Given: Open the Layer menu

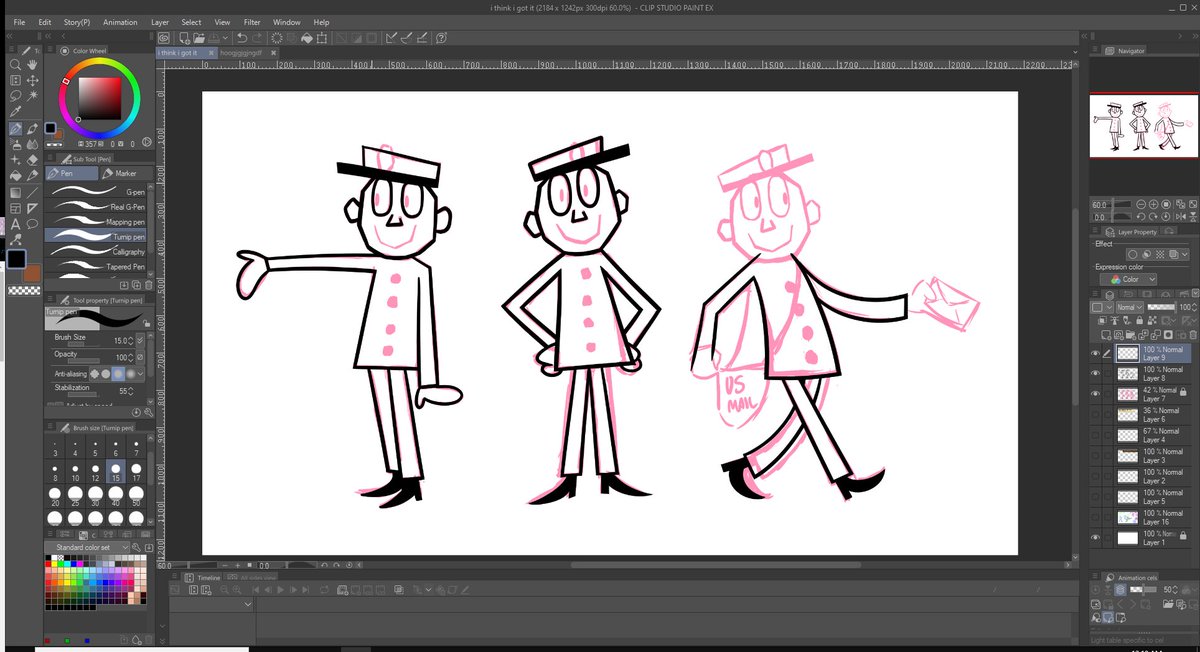Looking at the screenshot, I should coord(160,22).
